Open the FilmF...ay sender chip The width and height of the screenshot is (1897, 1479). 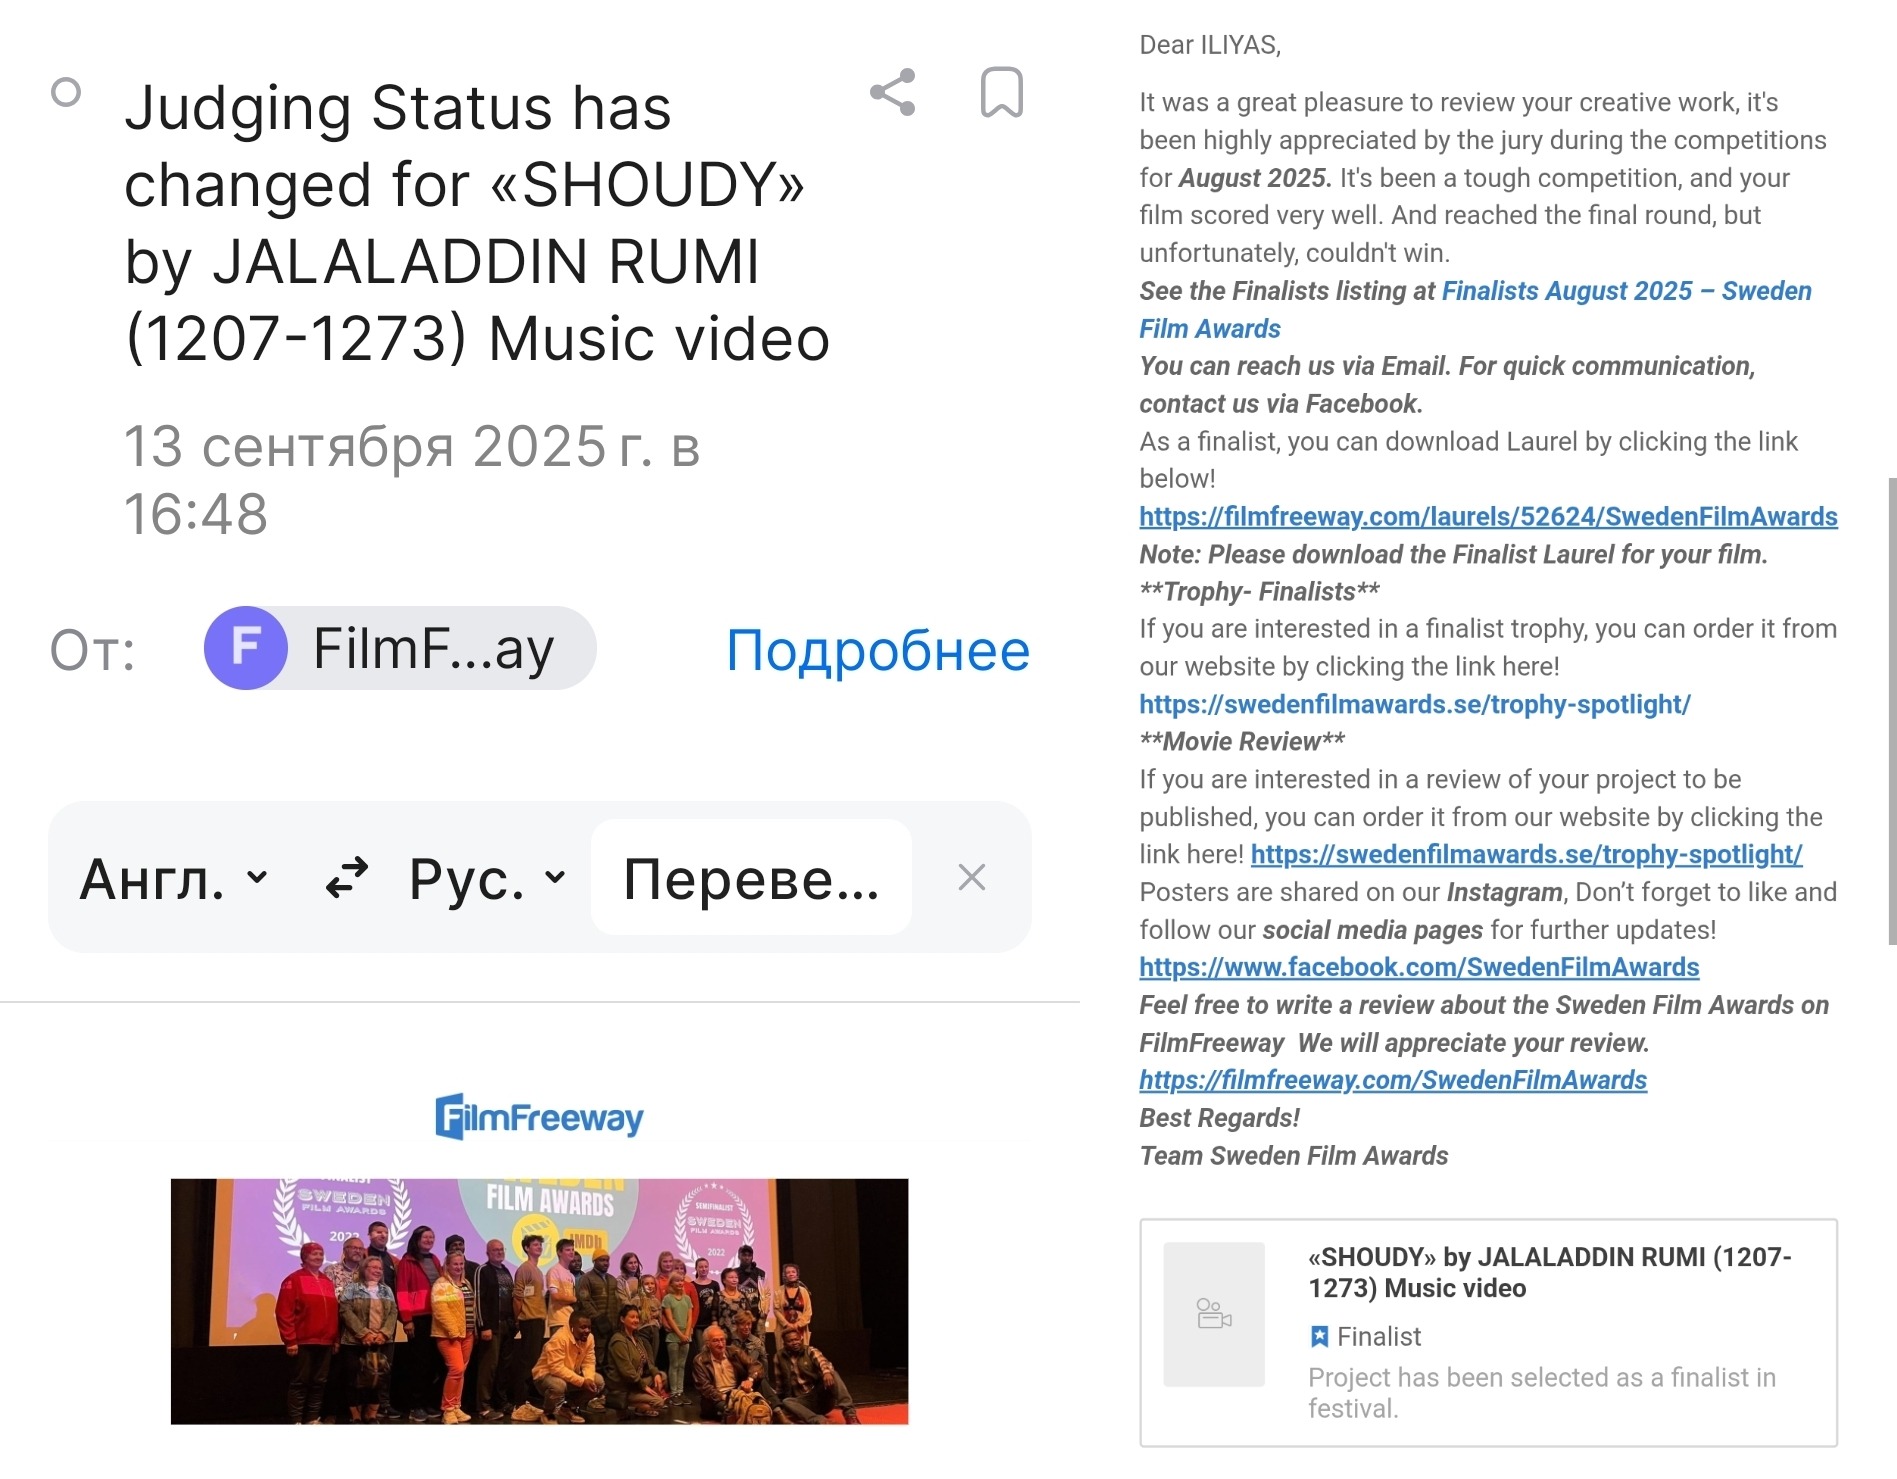[400, 648]
